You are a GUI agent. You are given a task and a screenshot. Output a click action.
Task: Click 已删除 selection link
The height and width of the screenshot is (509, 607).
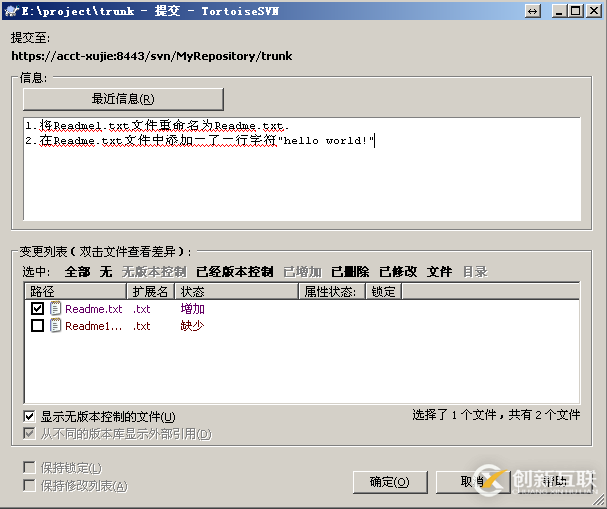coord(350,272)
